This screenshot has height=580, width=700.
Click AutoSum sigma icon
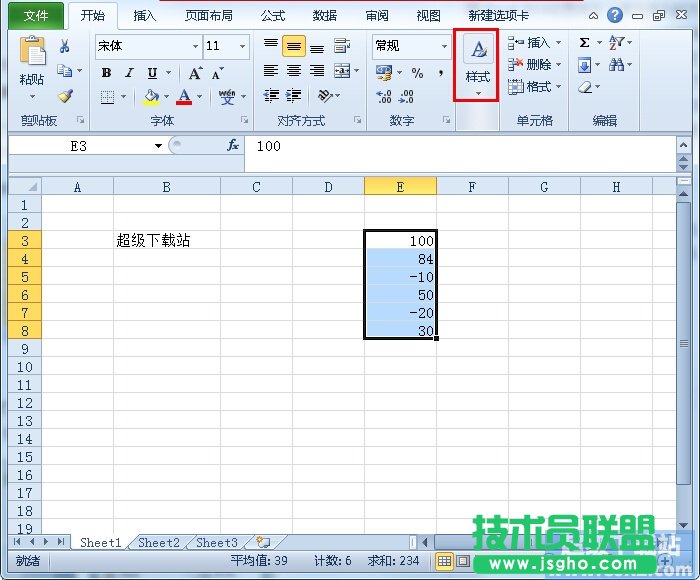tap(584, 43)
